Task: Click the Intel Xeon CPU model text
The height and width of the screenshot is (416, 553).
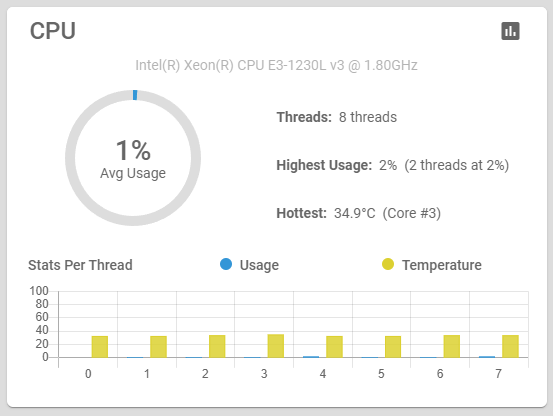Action: [276, 65]
